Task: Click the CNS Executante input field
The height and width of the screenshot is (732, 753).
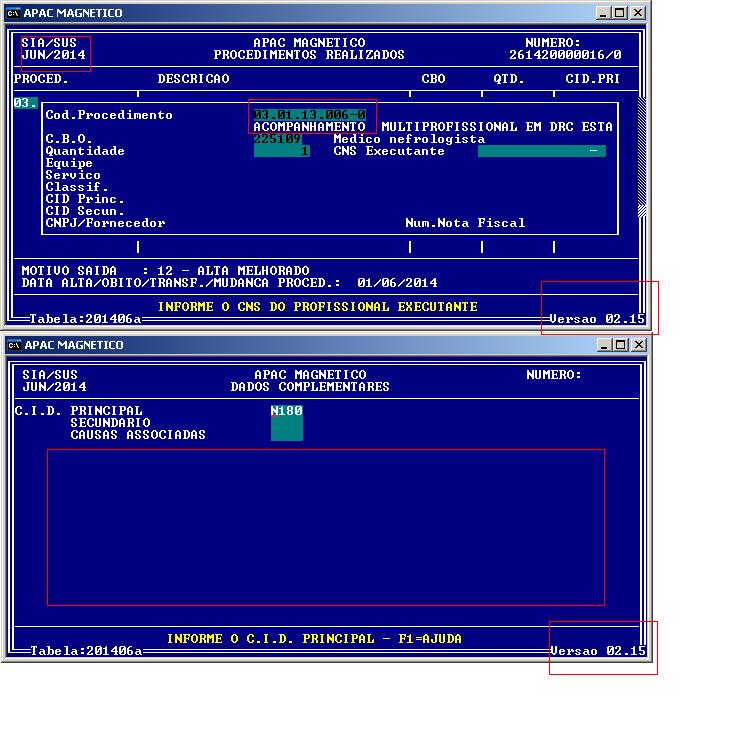Action: click(x=542, y=151)
